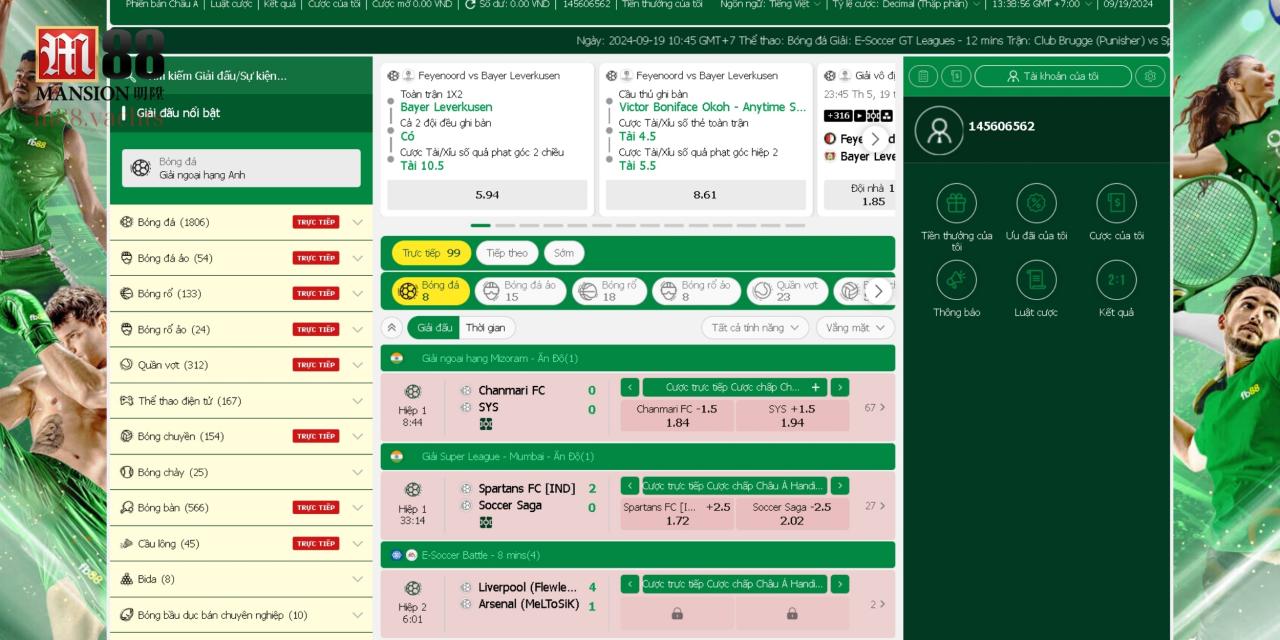Open Luật cược in top bar
Image resolution: width=1280 pixels, height=640 pixels.
click(x=231, y=4)
